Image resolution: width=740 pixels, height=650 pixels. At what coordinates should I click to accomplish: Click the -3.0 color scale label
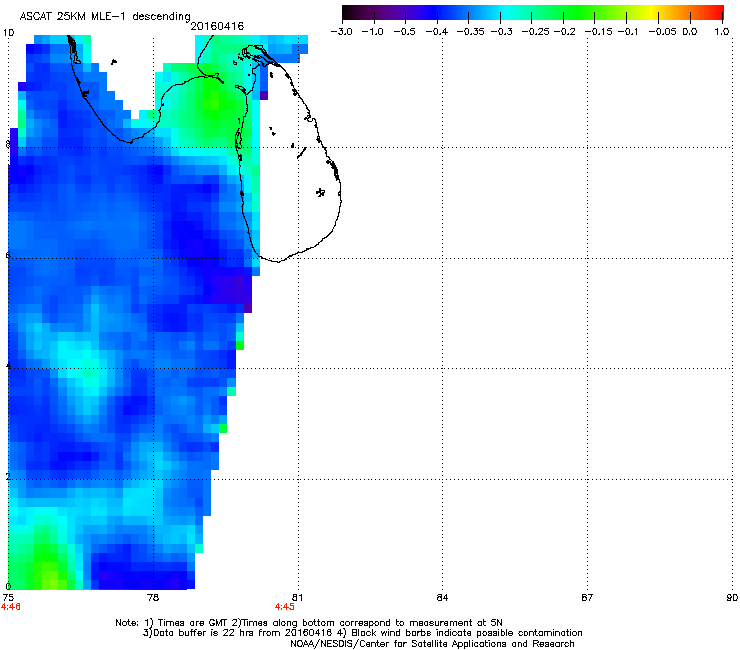(x=341, y=32)
